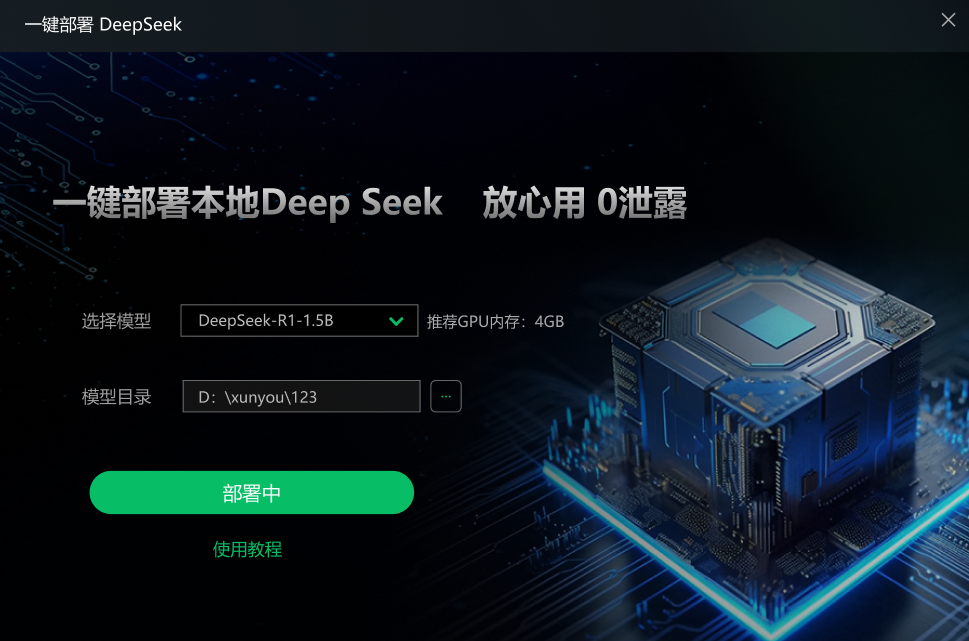
Task: Click the 推荐GPU内存：4GB hint text
Action: click(x=496, y=321)
